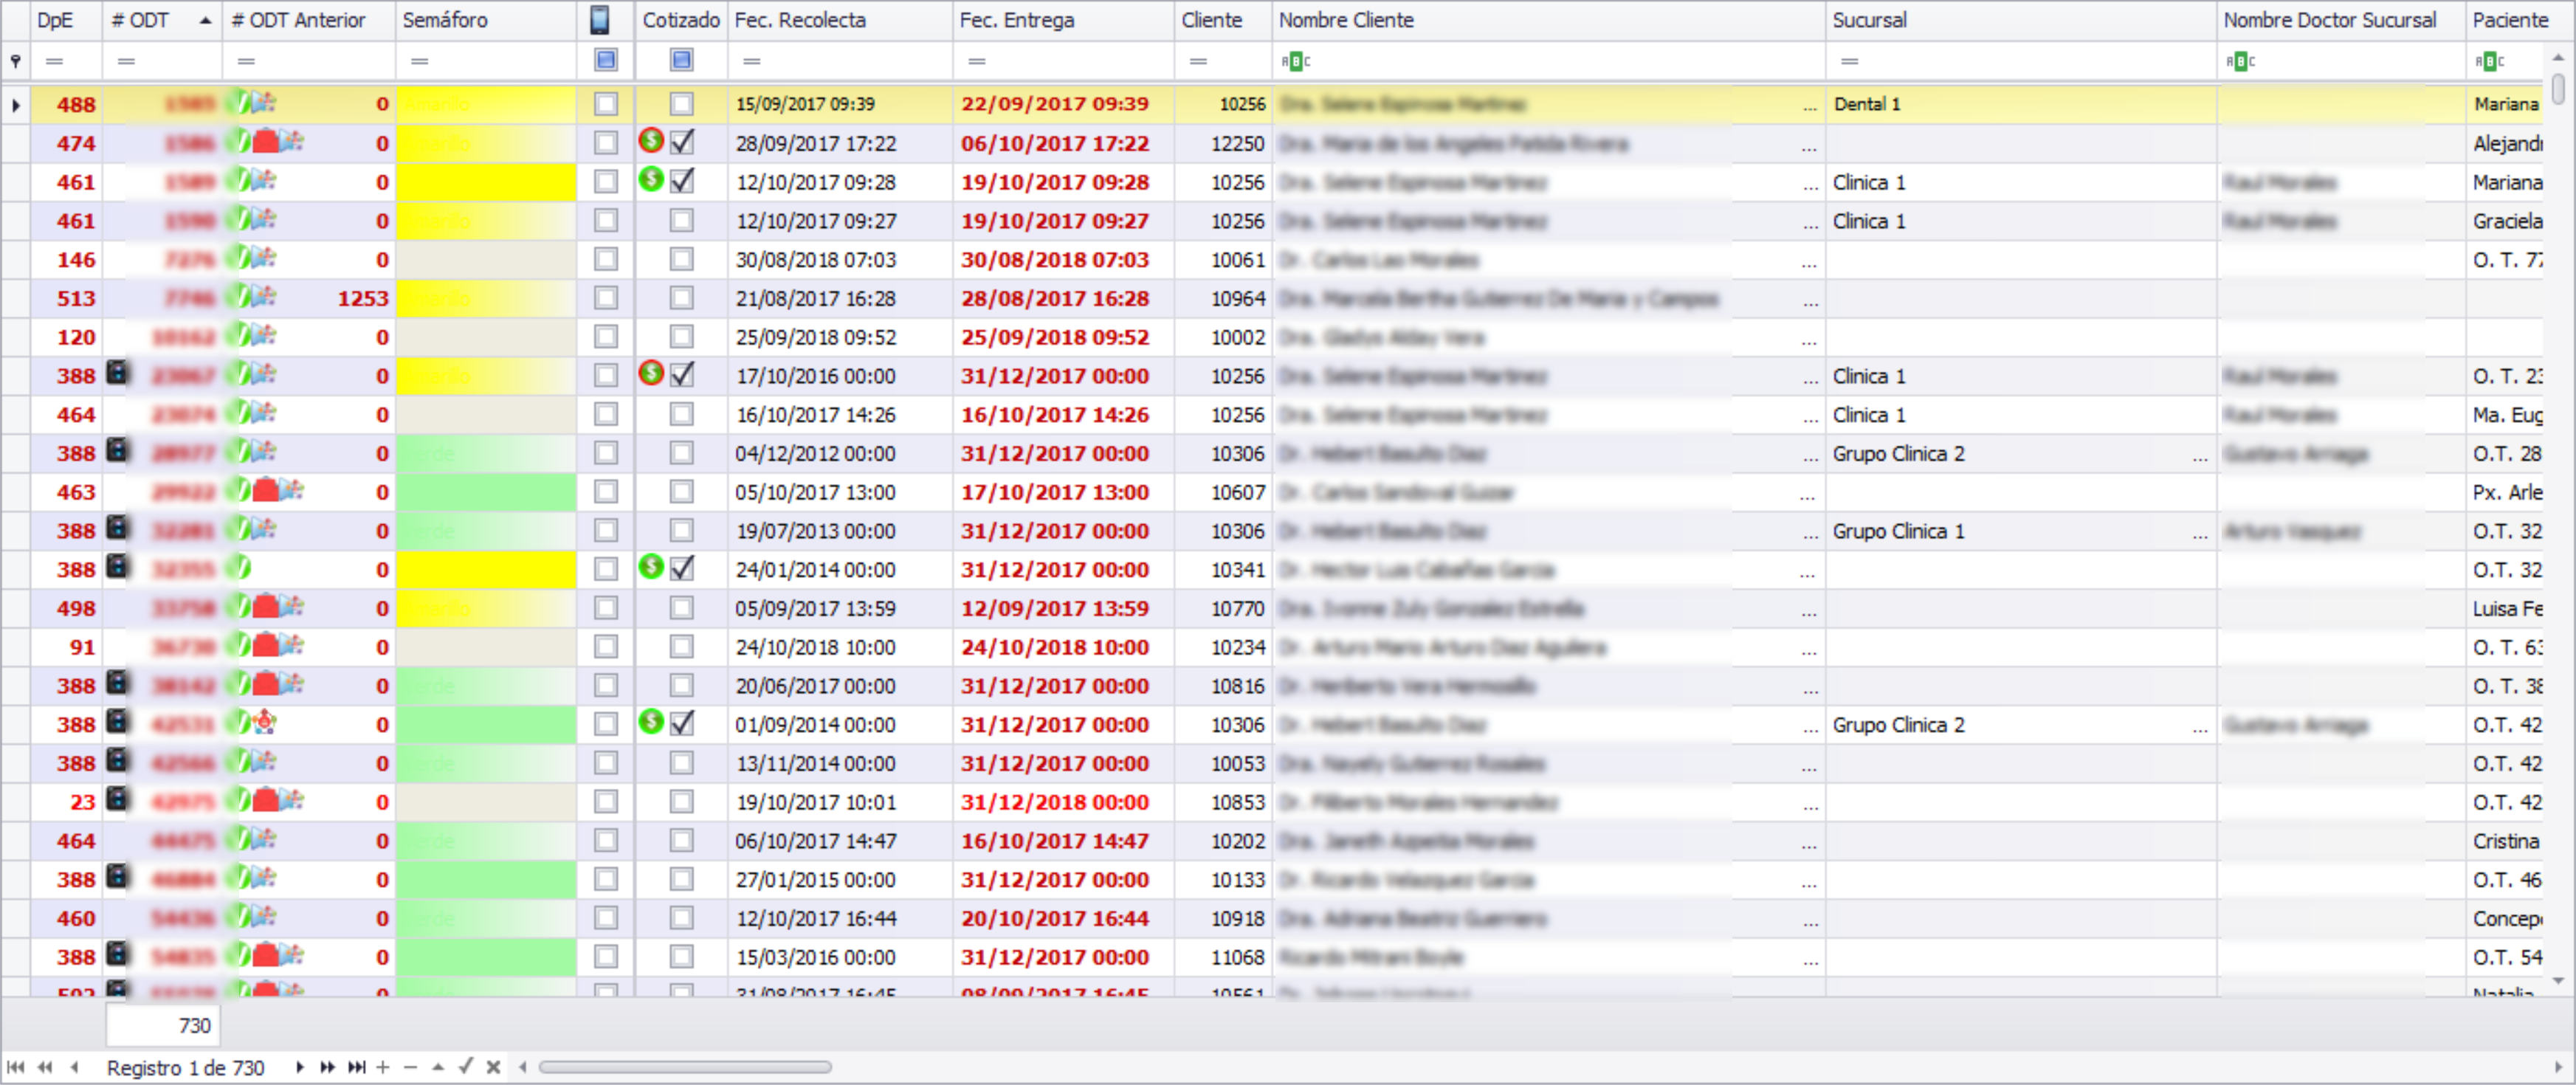Open ellipsis button in Grupo Clinica 1 cell
This screenshot has width=2576, height=1085.
pyautogui.click(x=2200, y=533)
